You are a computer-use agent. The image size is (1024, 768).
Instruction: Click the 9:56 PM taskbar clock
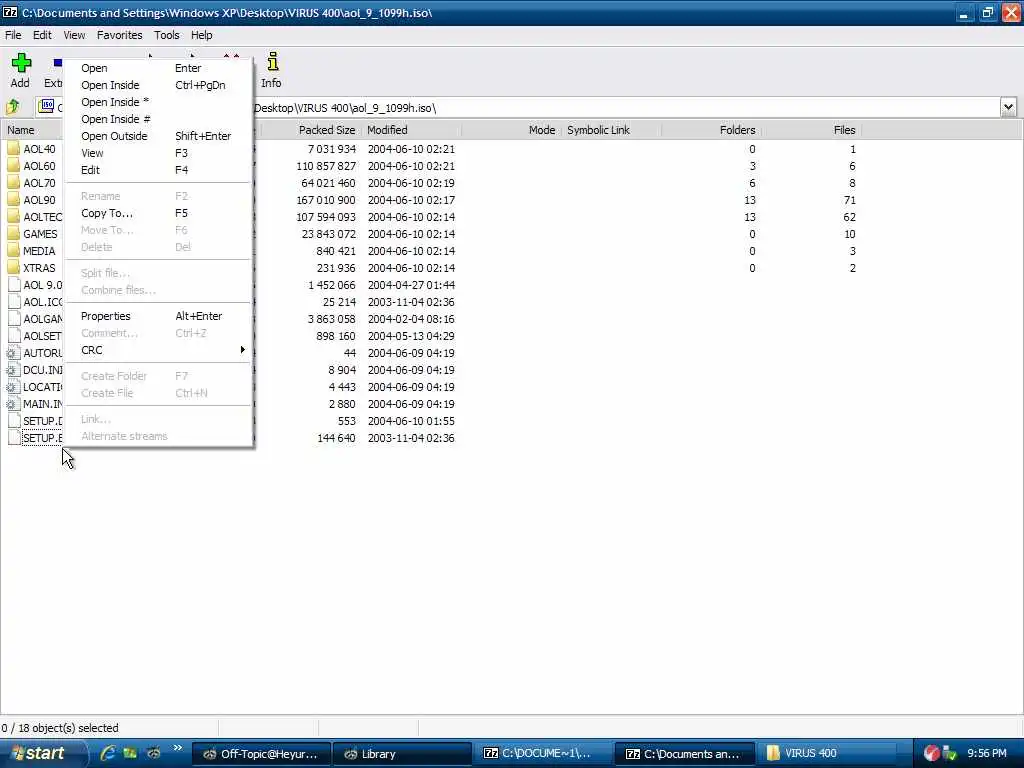click(986, 753)
